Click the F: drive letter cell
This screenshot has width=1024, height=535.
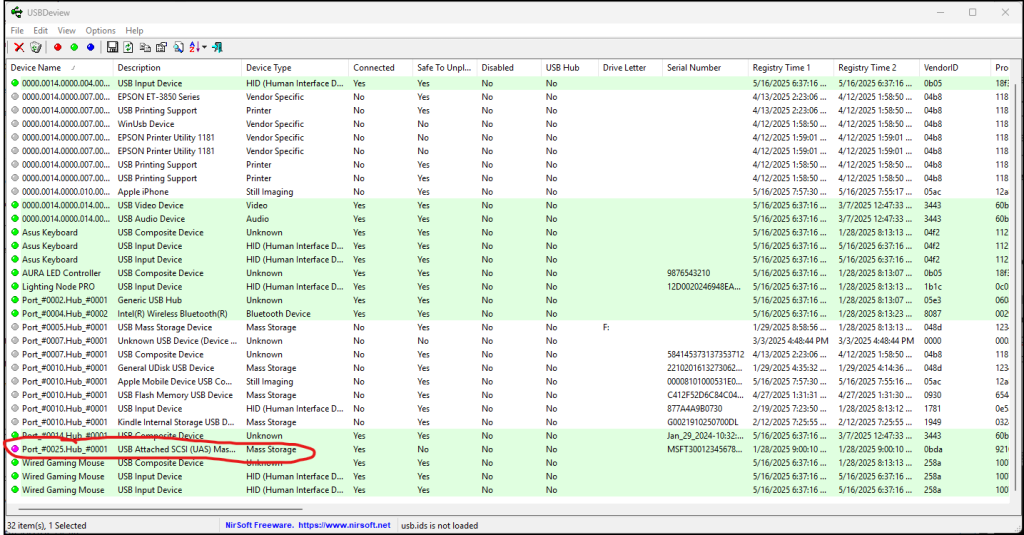tap(606, 327)
